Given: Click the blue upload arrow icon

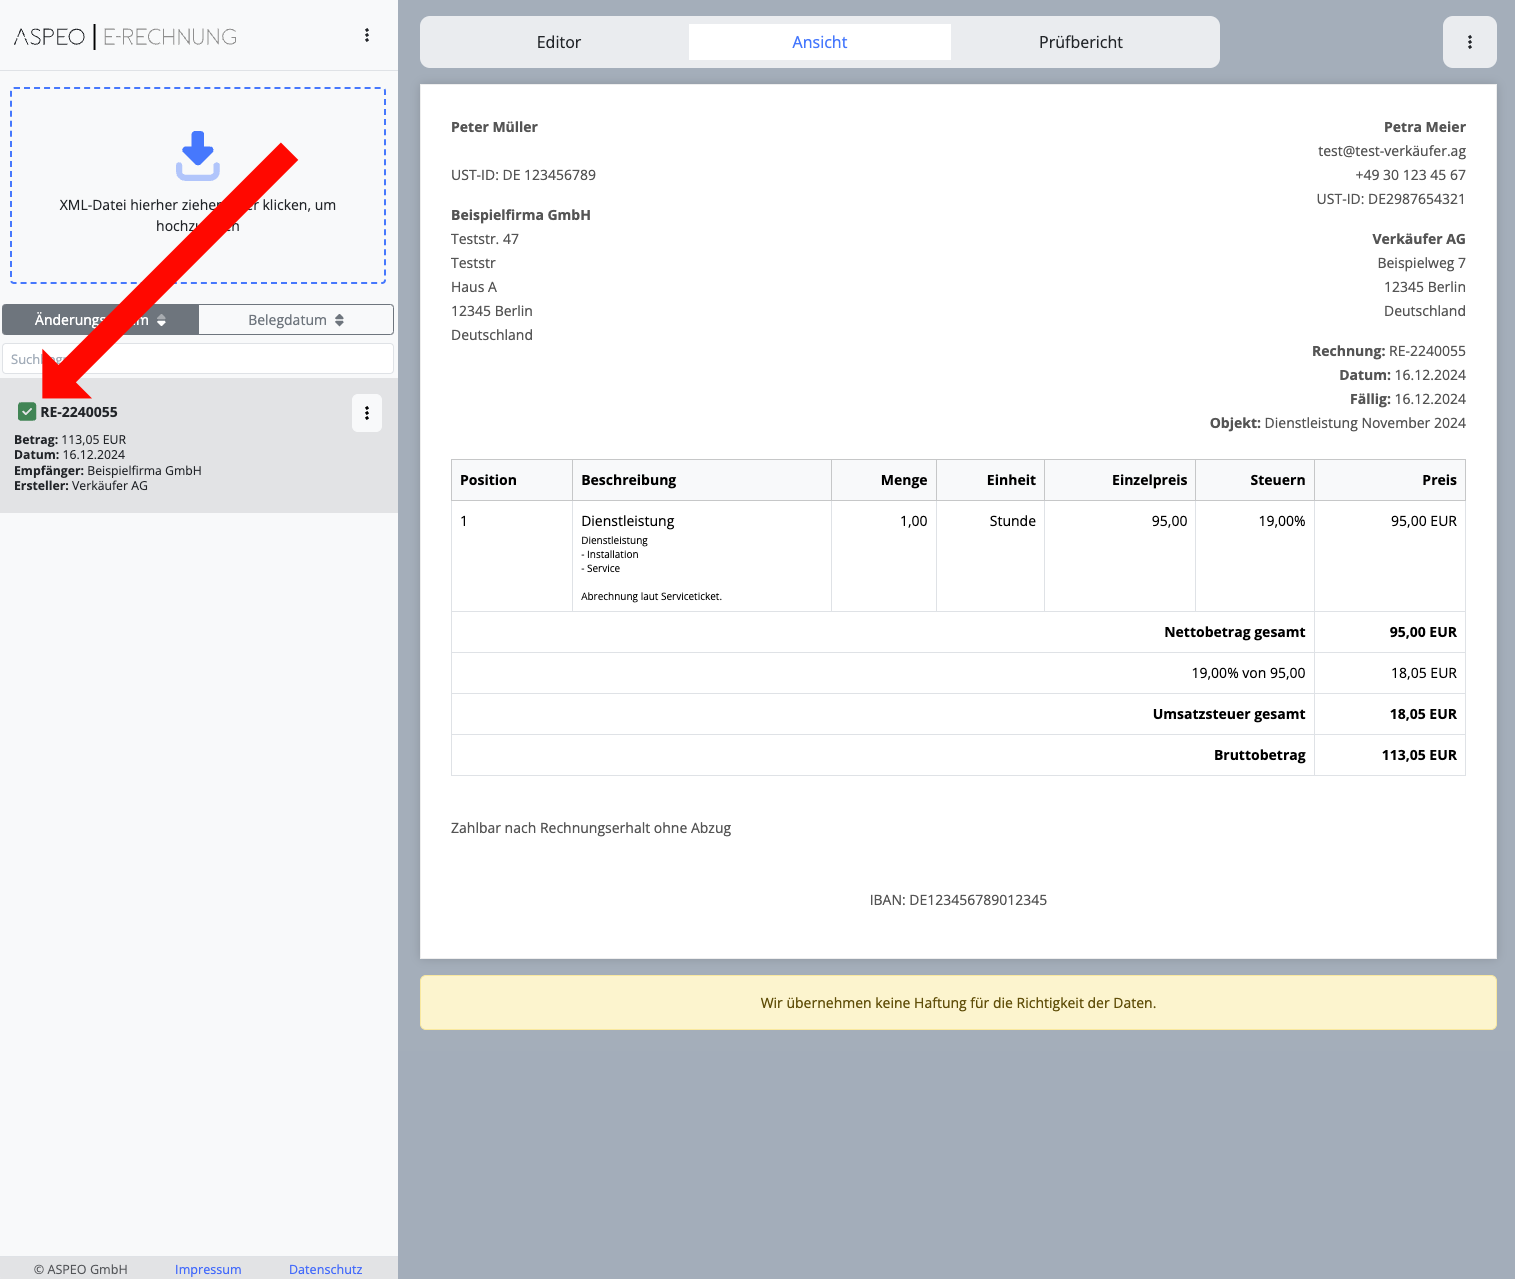Looking at the screenshot, I should (x=198, y=155).
